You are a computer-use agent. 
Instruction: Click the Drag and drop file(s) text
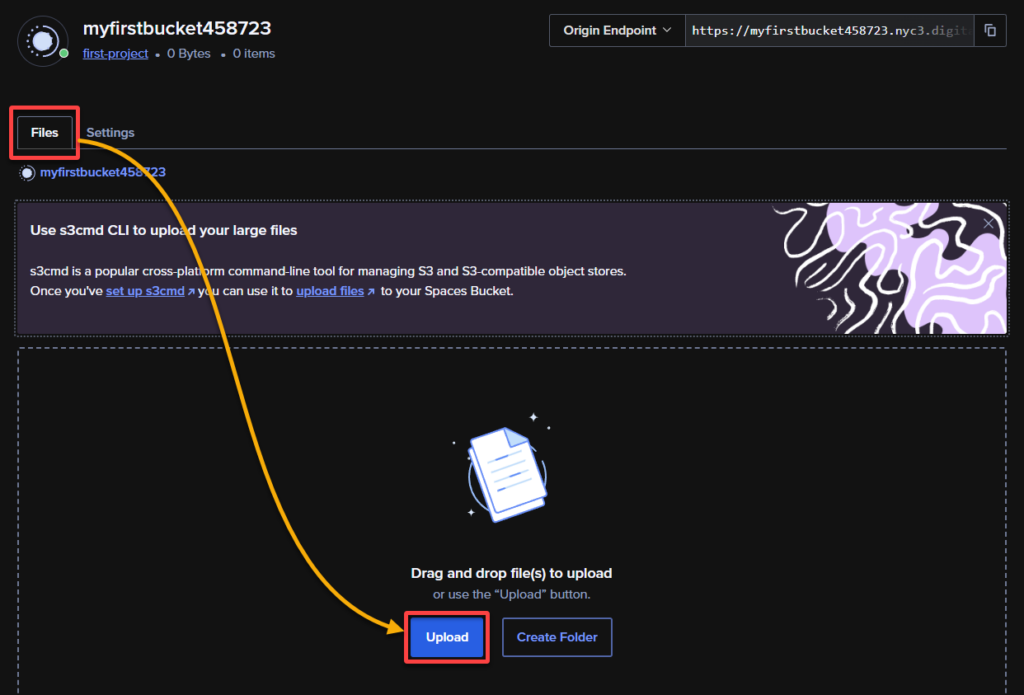(511, 574)
